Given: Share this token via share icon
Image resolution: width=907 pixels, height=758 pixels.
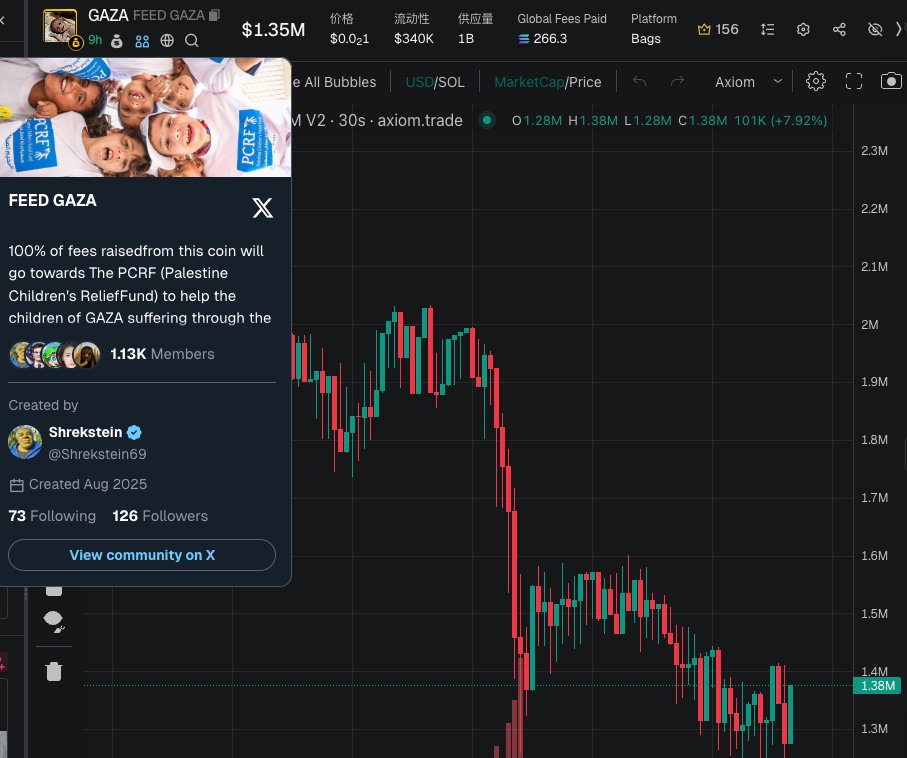Looking at the screenshot, I should click(839, 30).
